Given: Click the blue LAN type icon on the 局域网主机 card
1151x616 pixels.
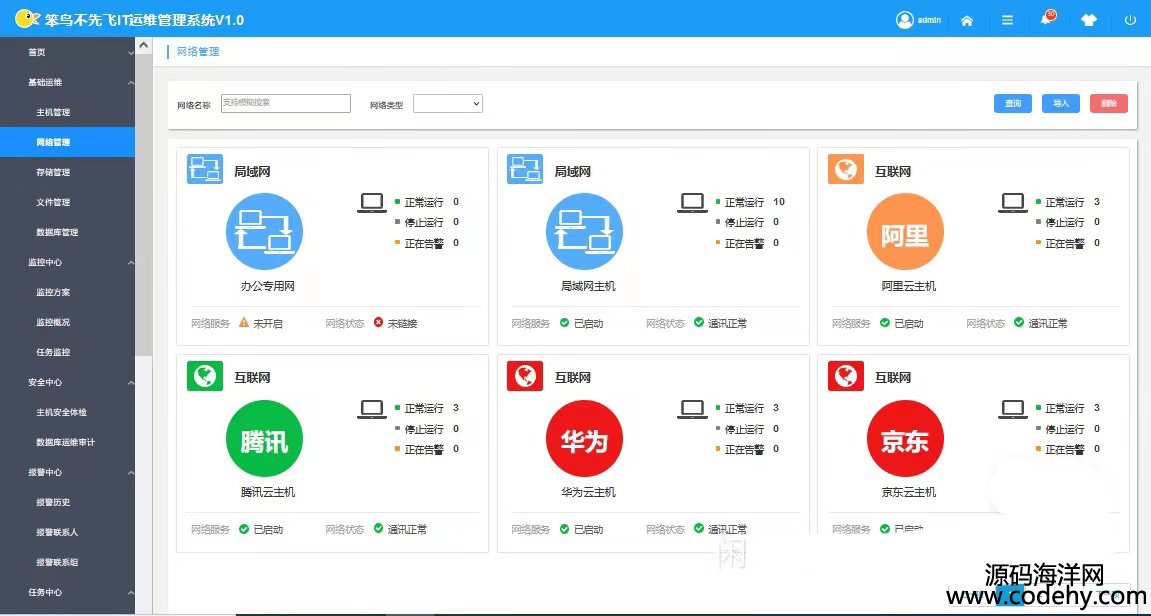Looking at the screenshot, I should (525, 170).
